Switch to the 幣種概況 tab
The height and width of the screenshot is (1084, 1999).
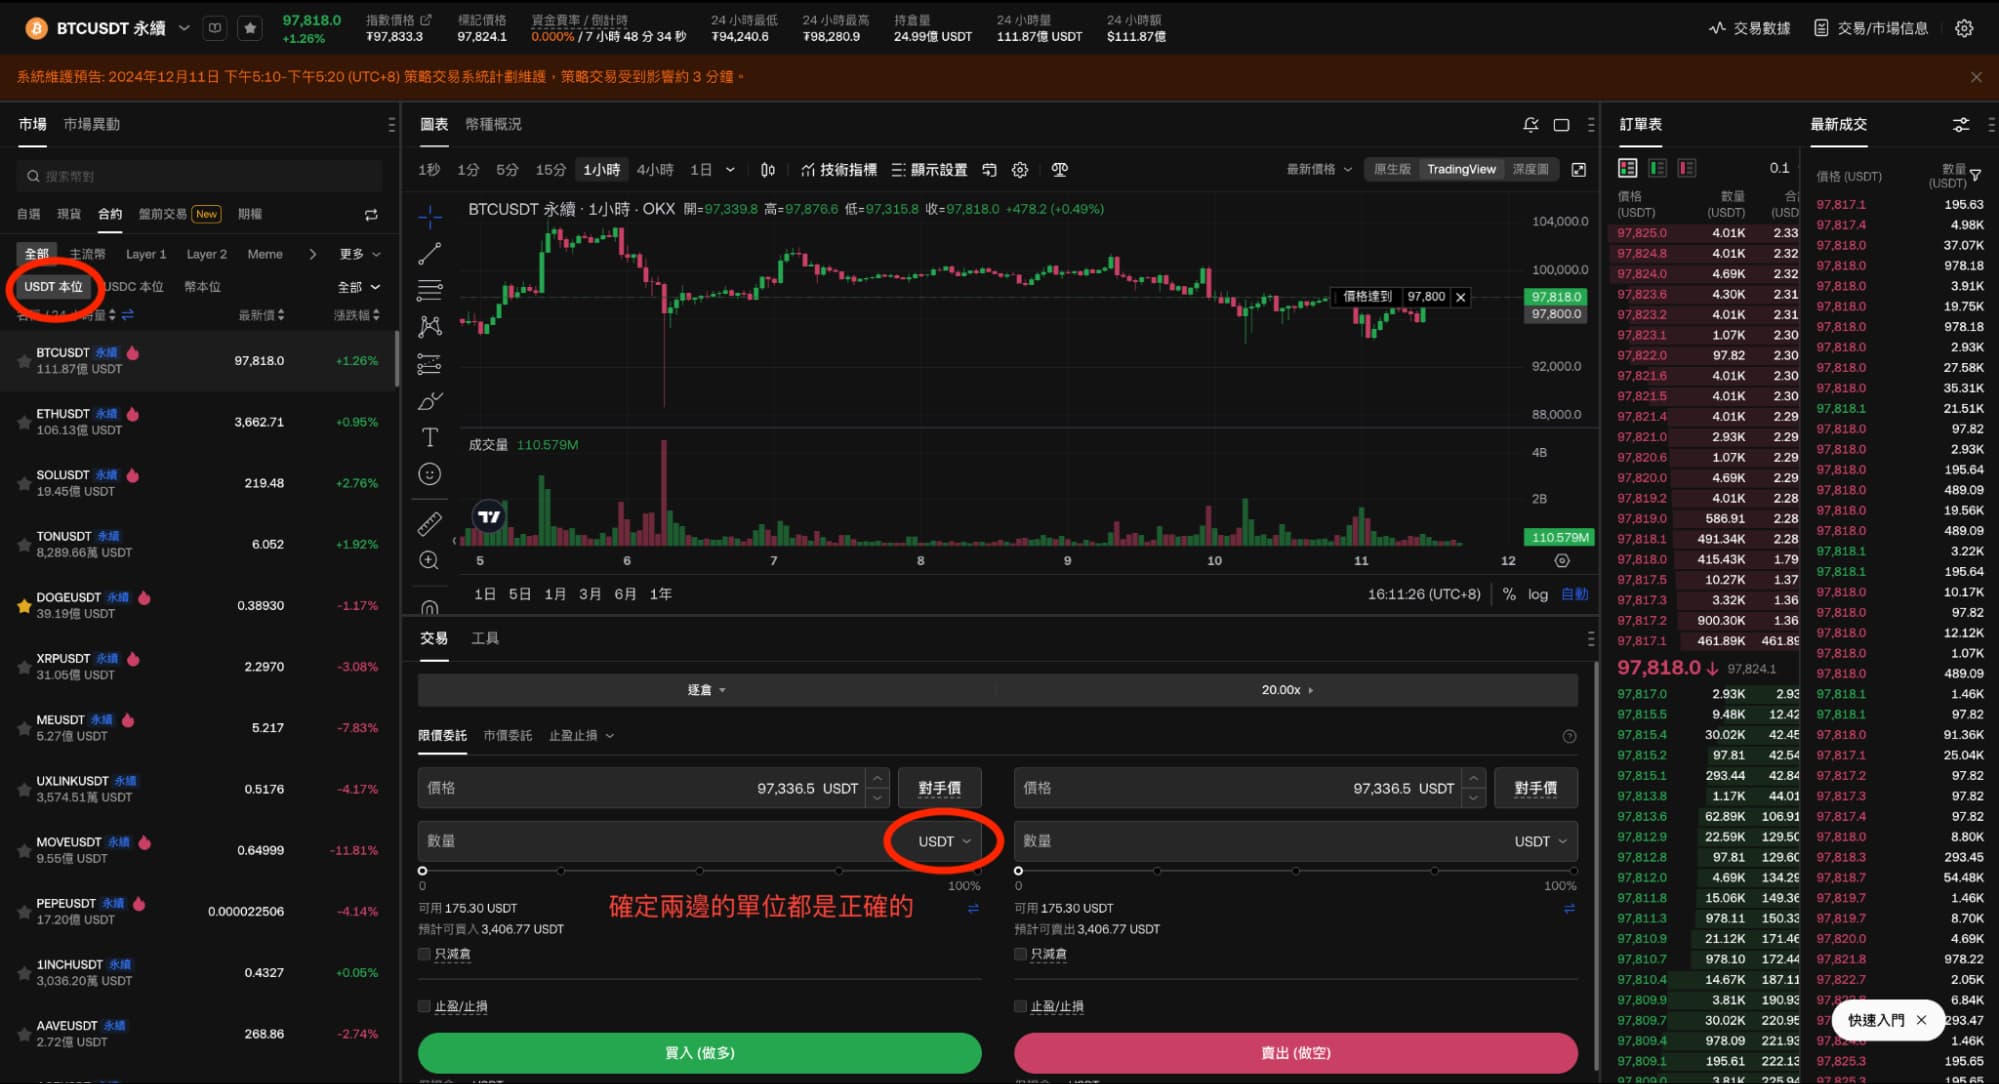click(x=493, y=124)
